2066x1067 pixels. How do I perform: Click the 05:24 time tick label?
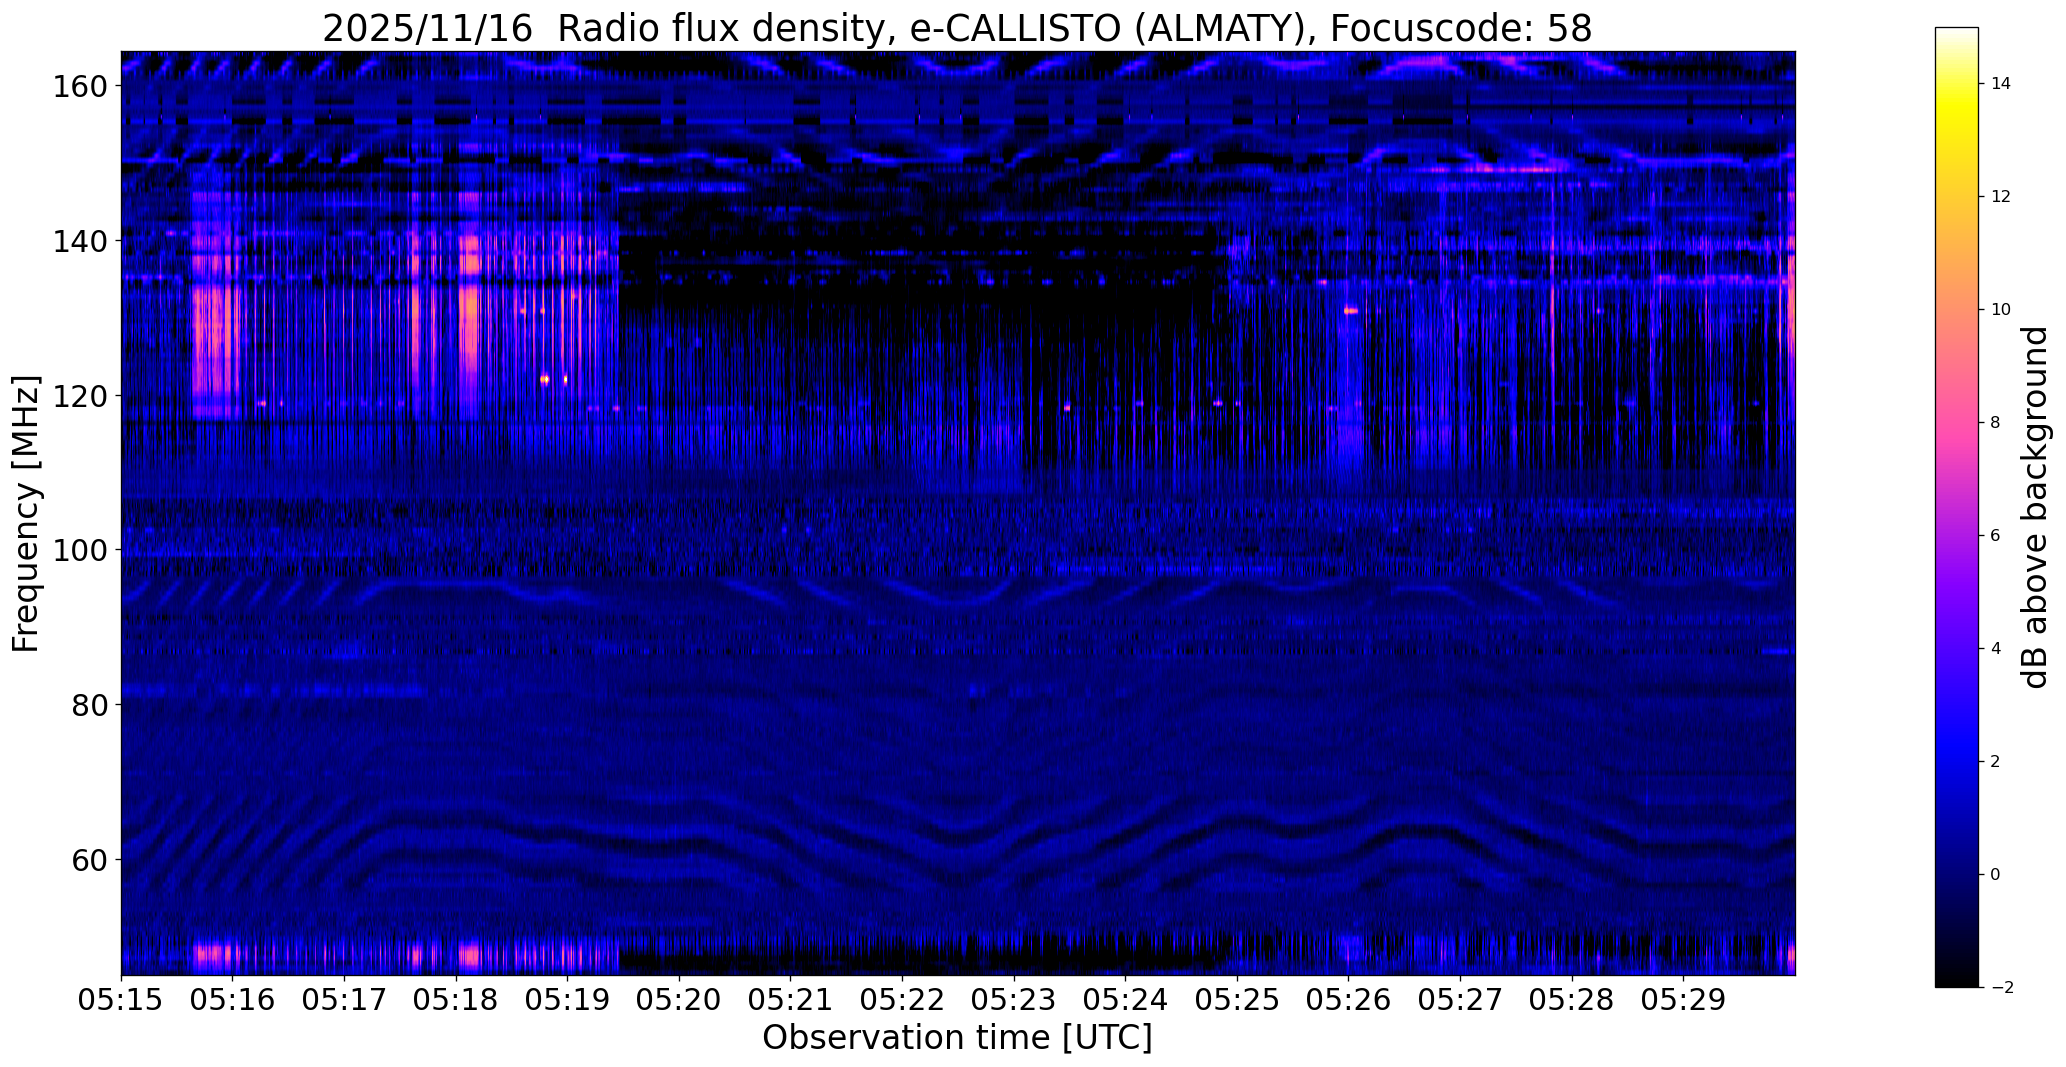coord(1126,999)
